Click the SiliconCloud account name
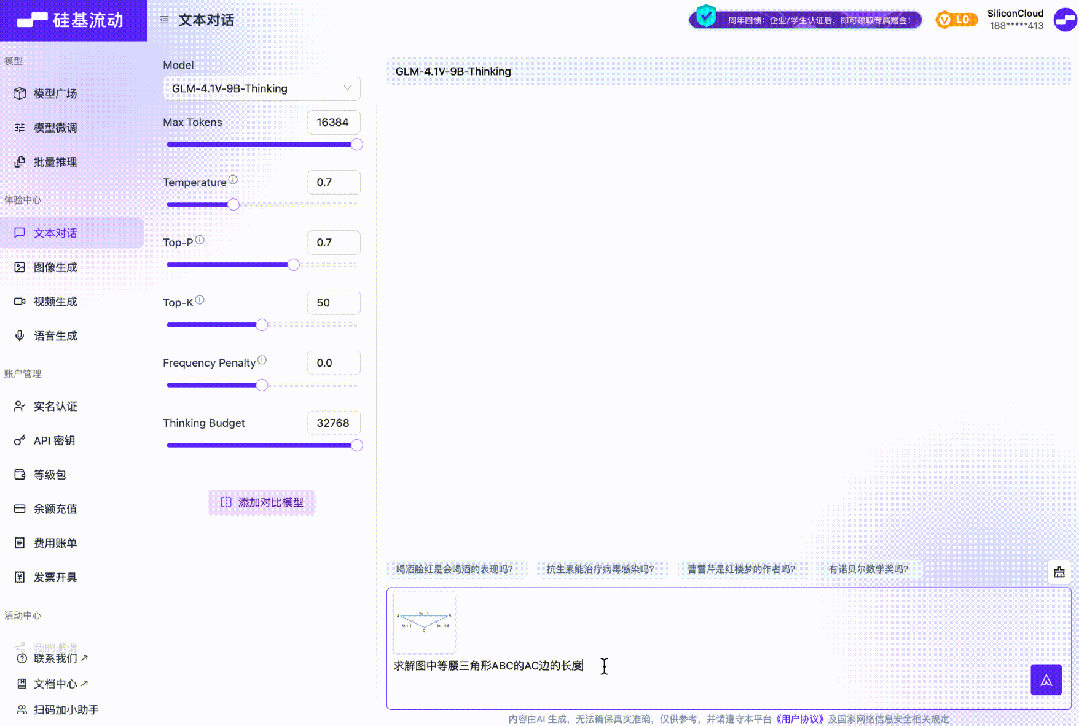Screen dimensions: 1079x726 point(1015,13)
